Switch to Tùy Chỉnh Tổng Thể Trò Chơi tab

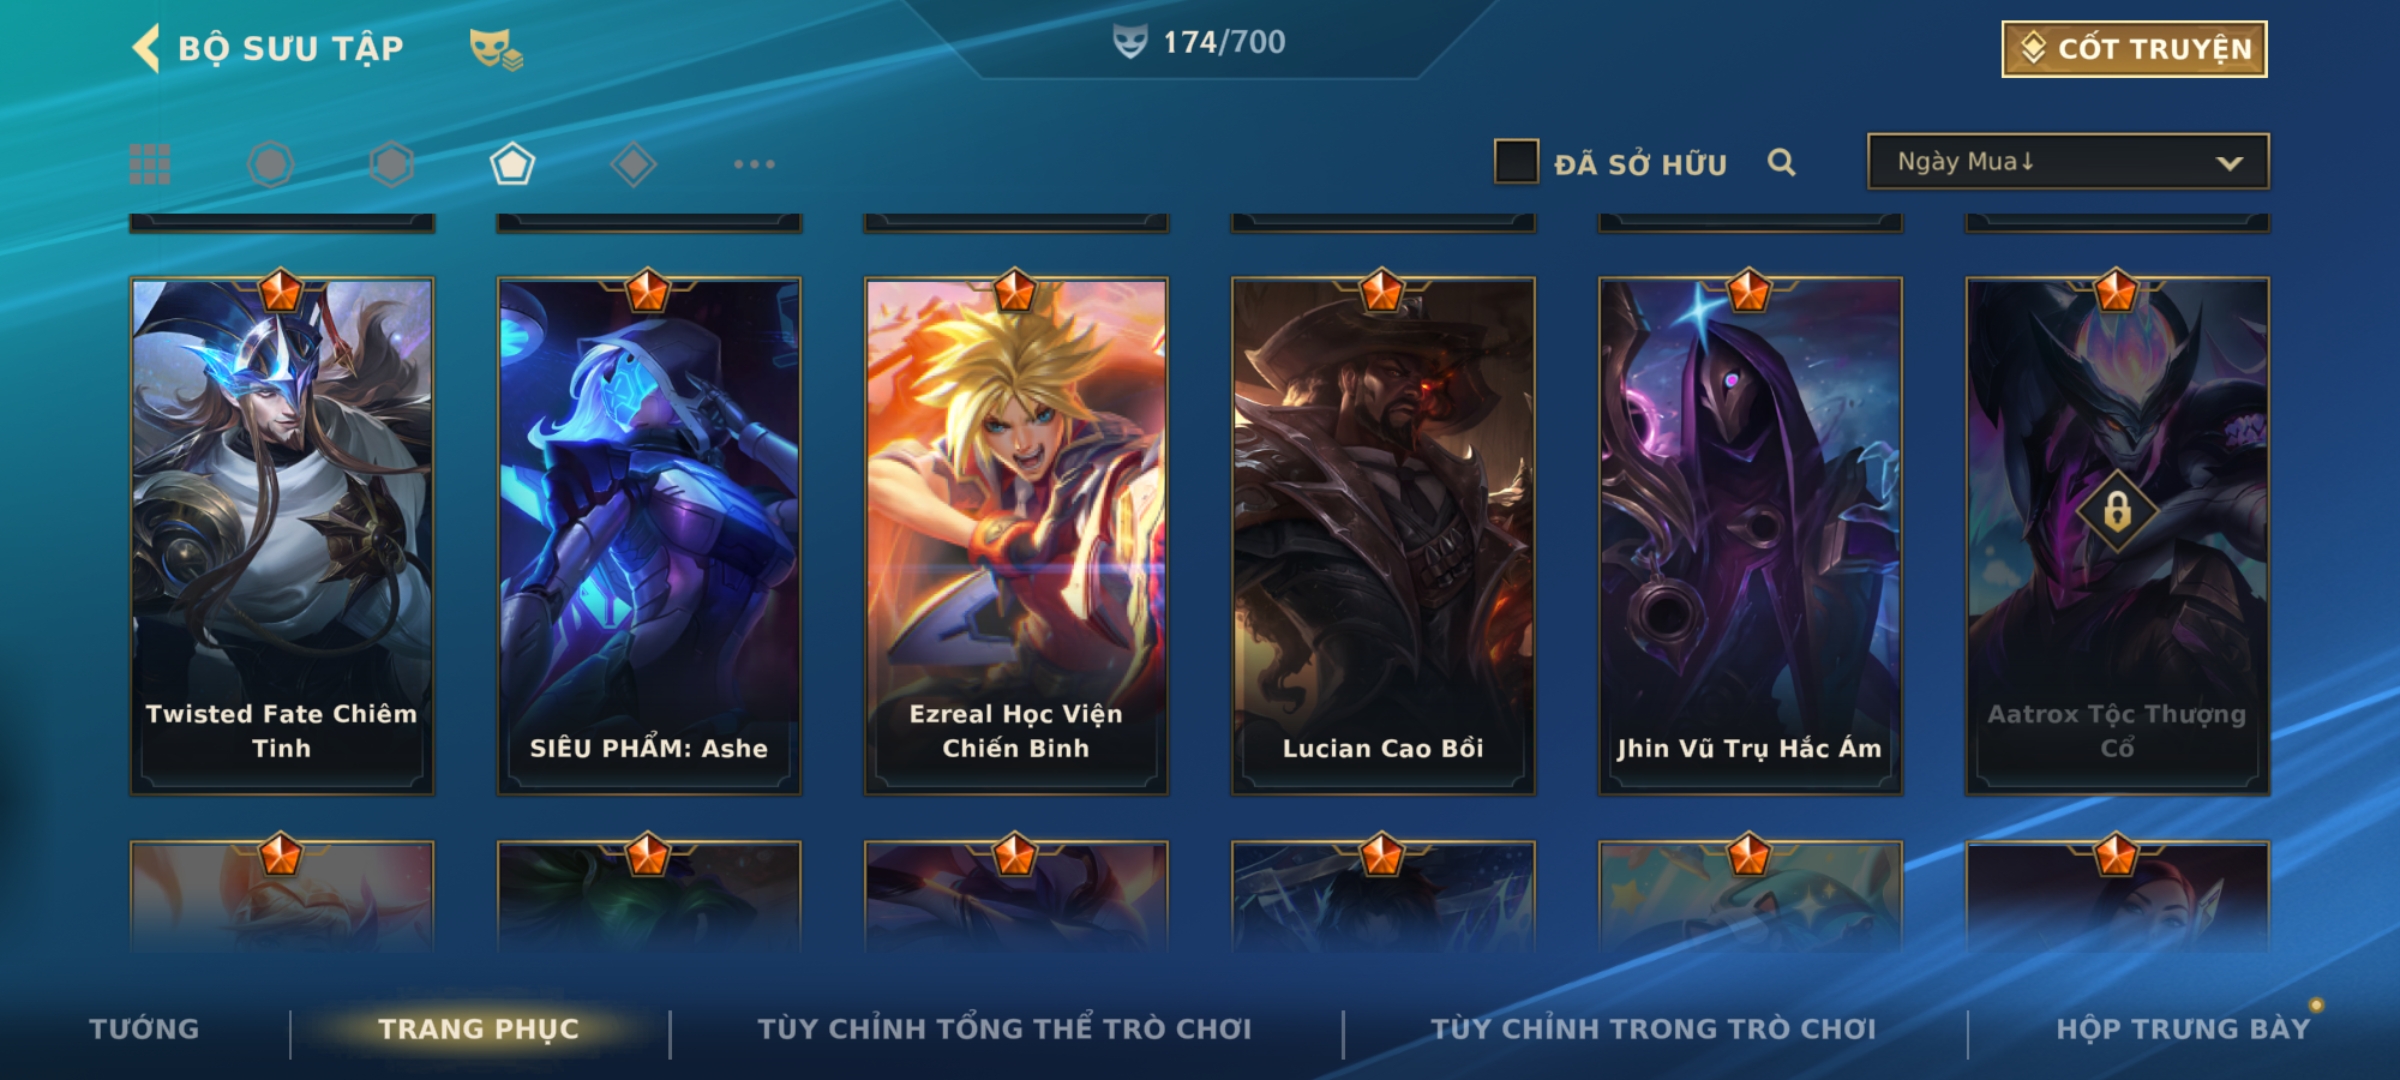[x=1004, y=1029]
